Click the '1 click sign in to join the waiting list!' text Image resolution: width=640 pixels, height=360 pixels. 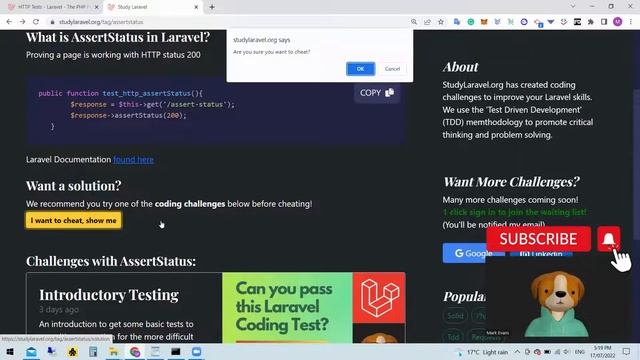click(x=515, y=212)
